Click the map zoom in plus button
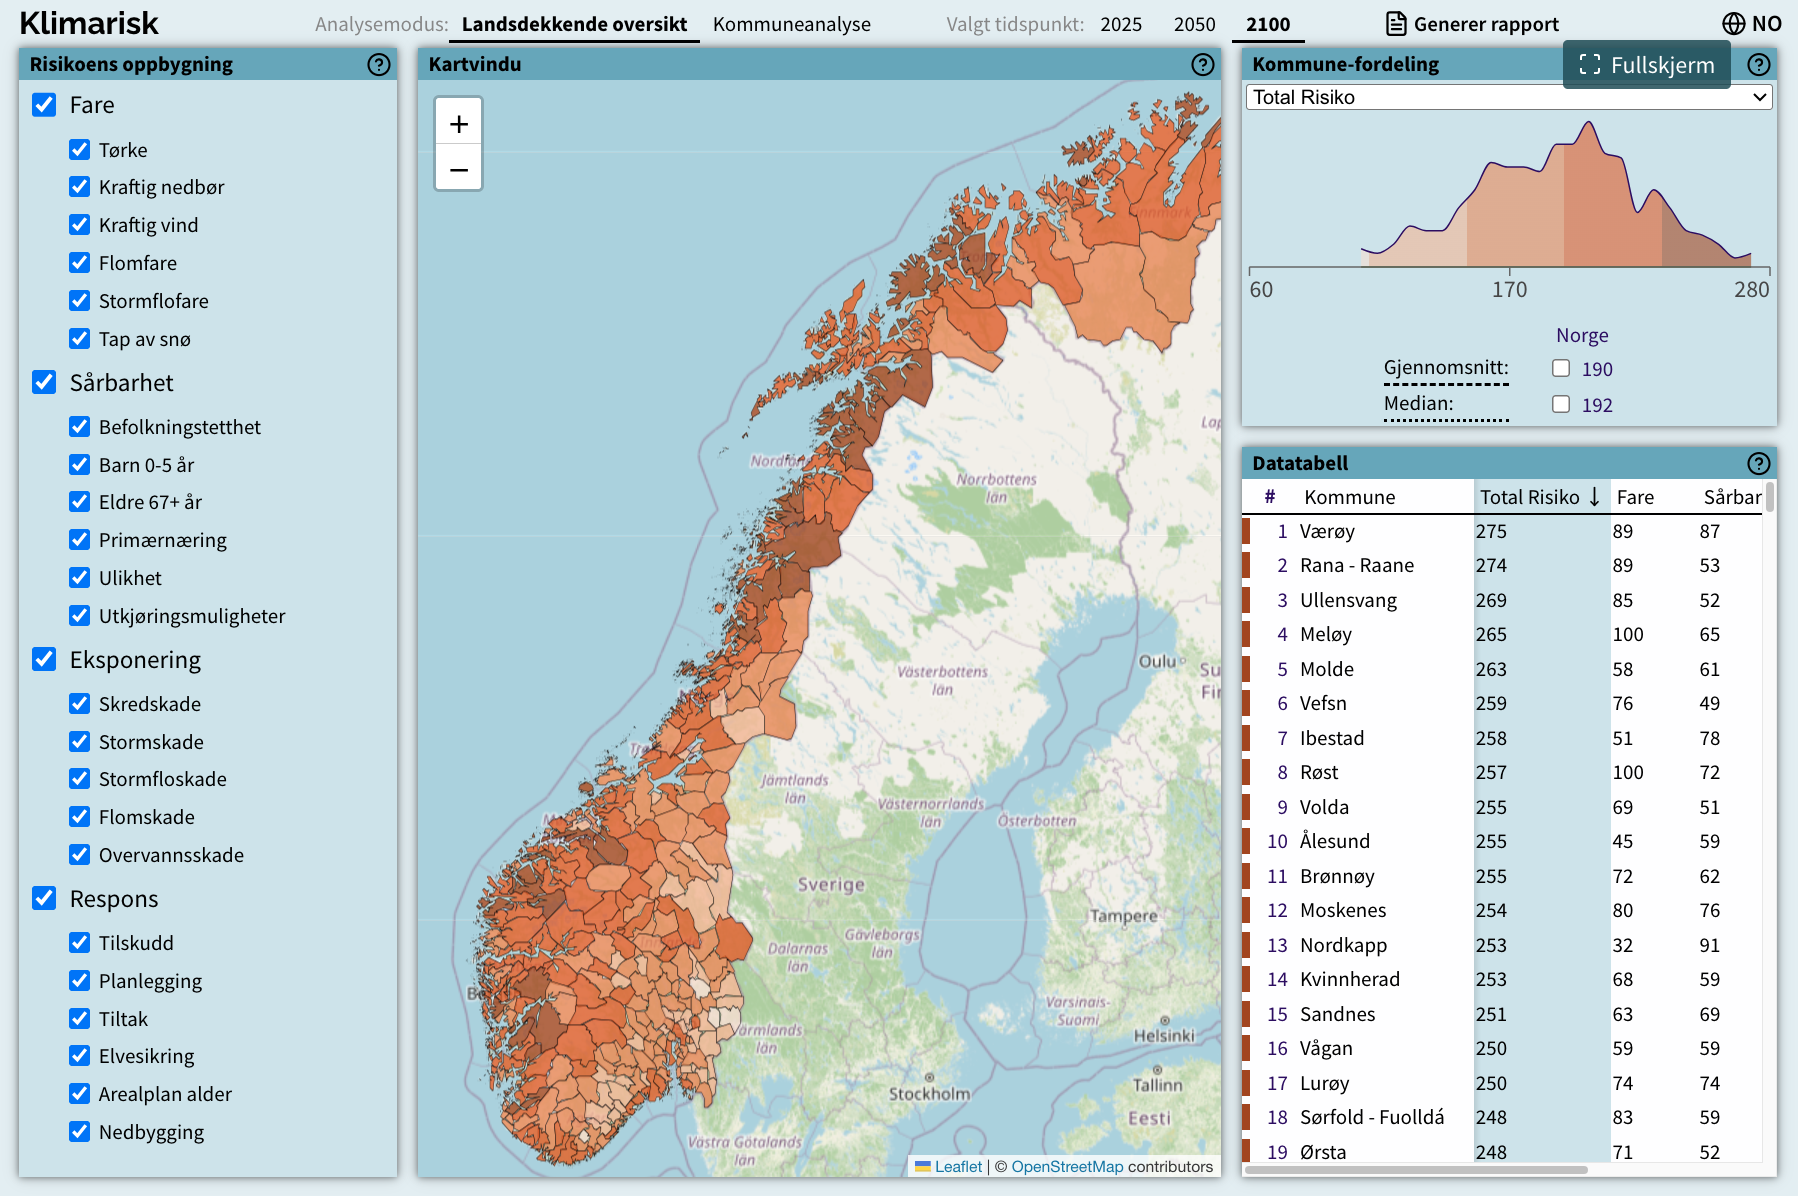Image resolution: width=1798 pixels, height=1196 pixels. pos(459,124)
